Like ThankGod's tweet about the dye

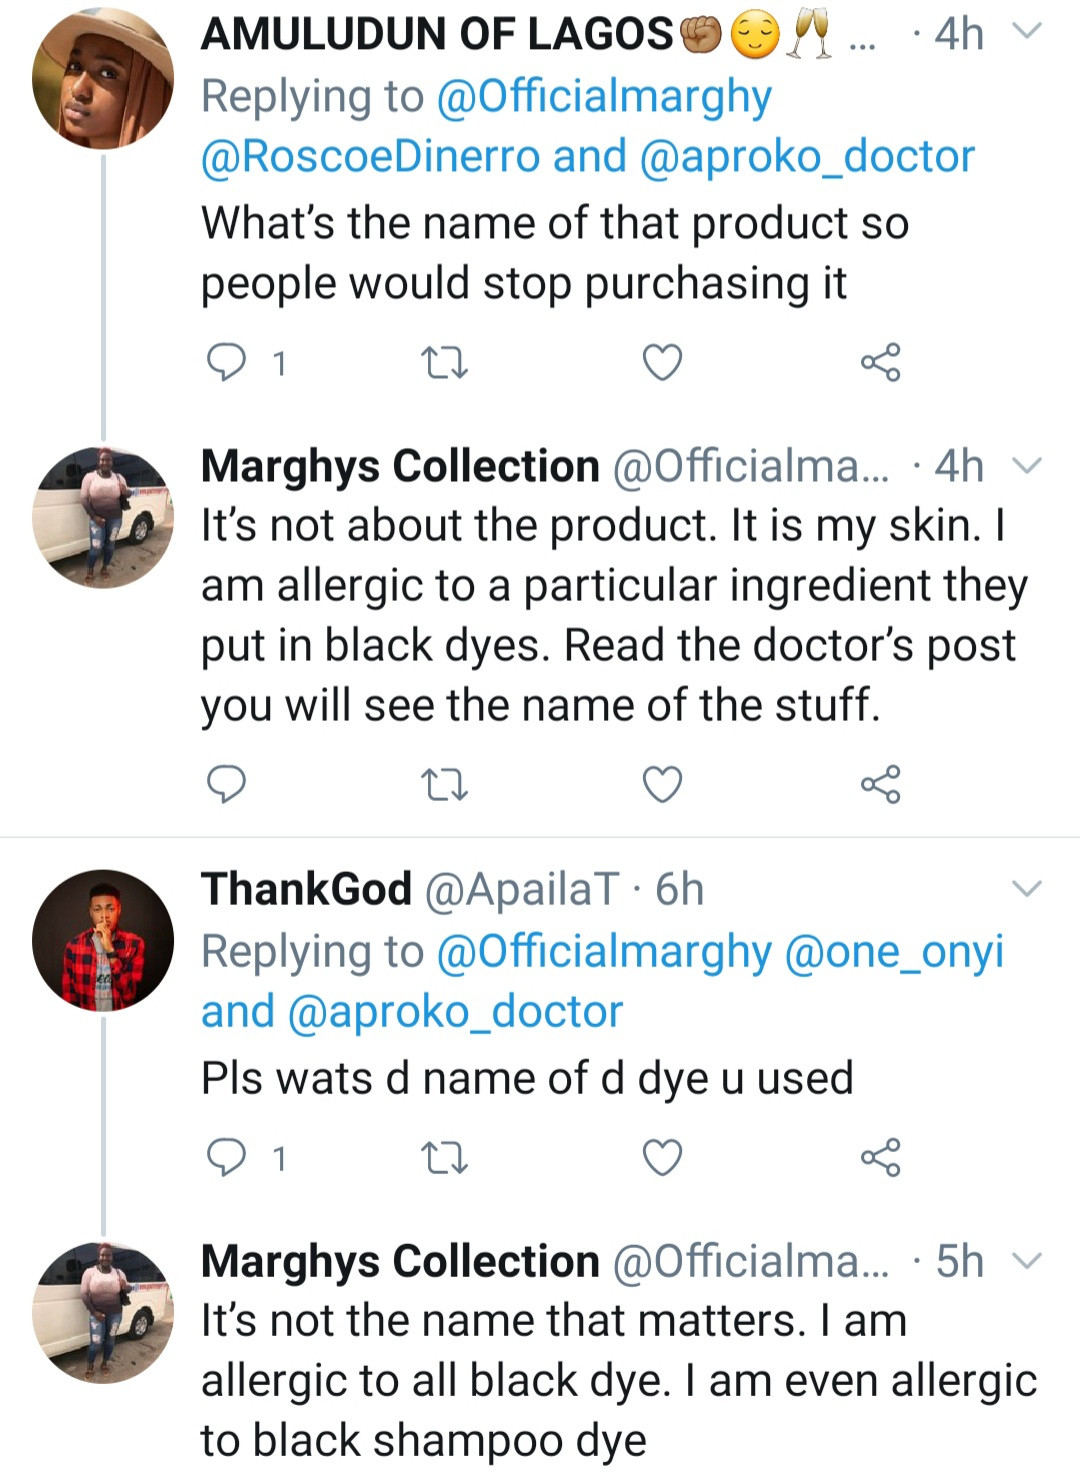point(662,1157)
